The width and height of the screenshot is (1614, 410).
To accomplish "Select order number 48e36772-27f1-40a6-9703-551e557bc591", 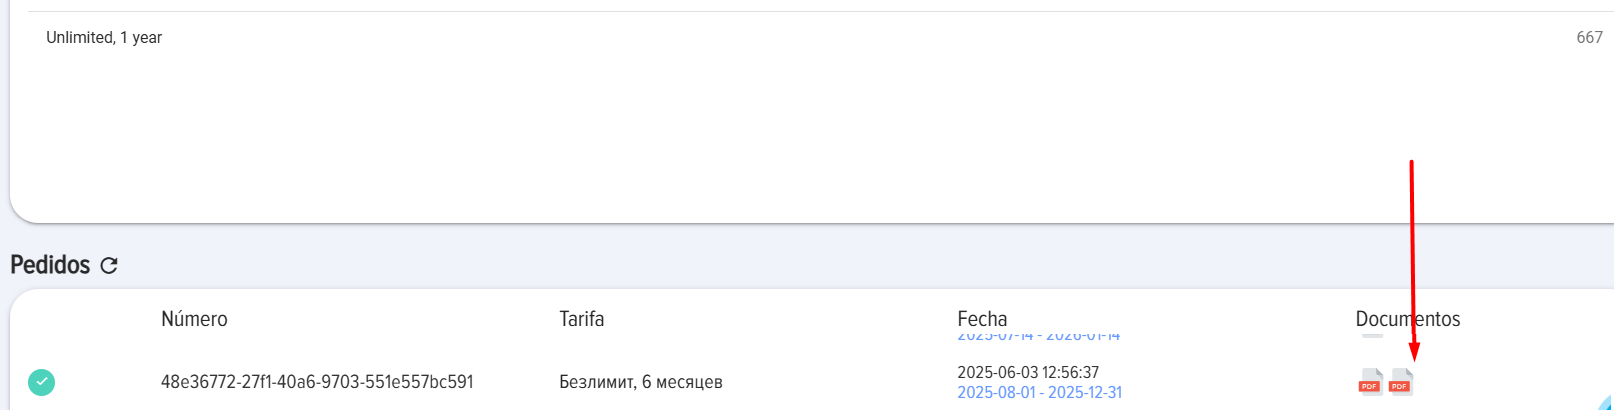I will tap(317, 382).
